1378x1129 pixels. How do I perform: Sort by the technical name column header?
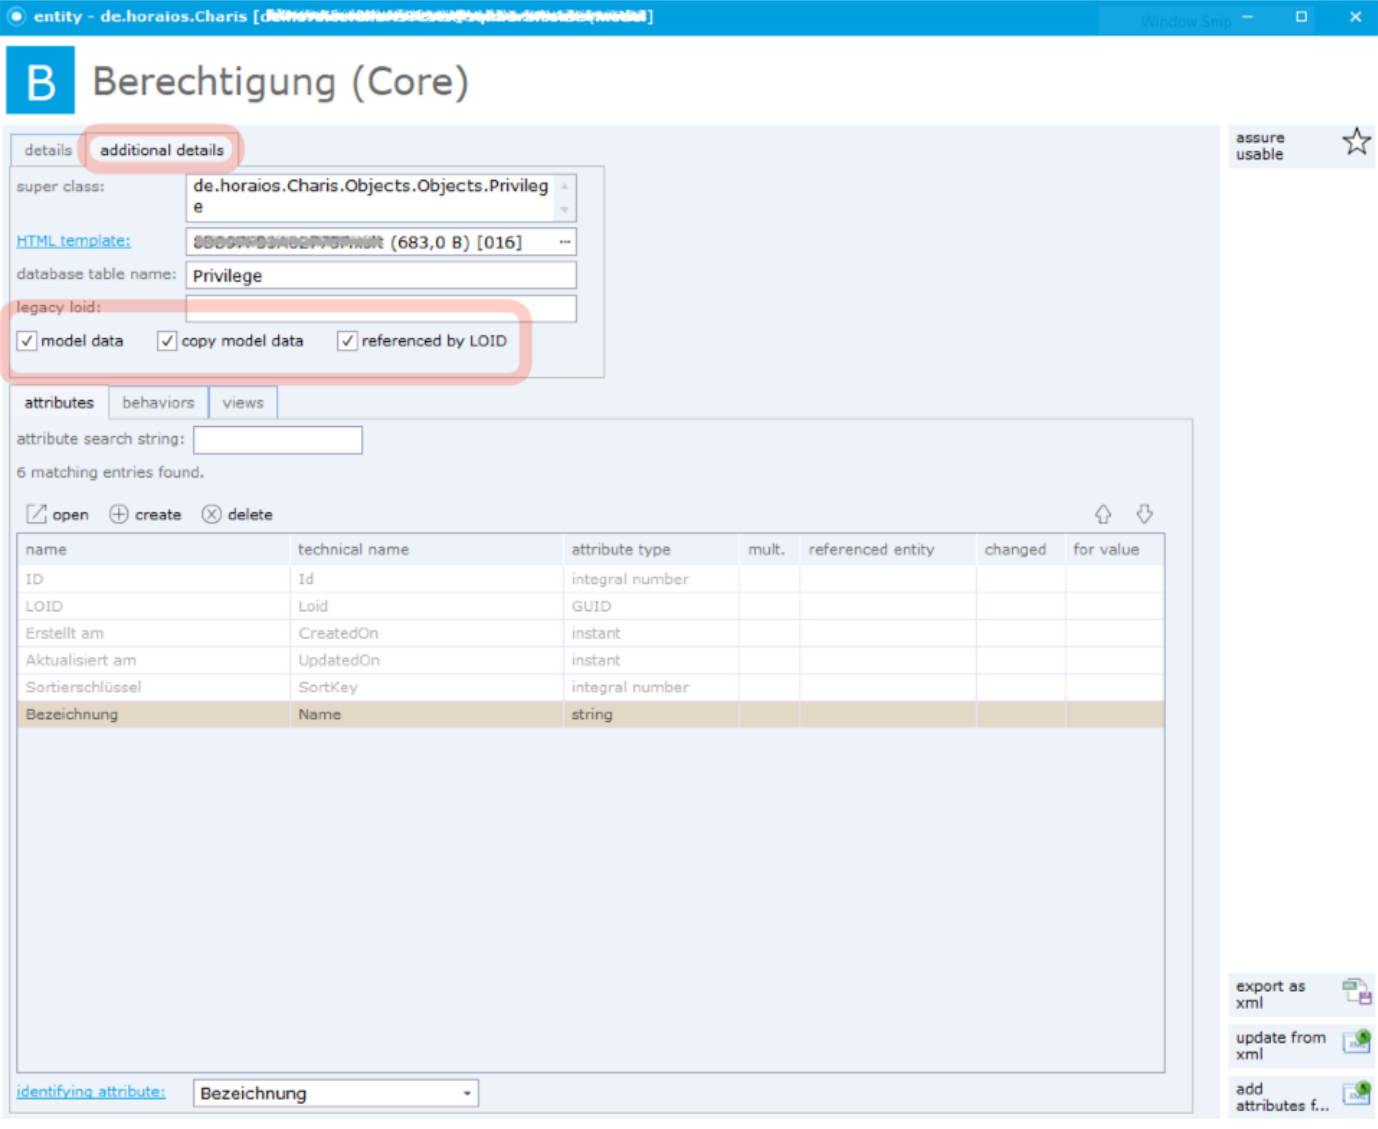point(427,550)
